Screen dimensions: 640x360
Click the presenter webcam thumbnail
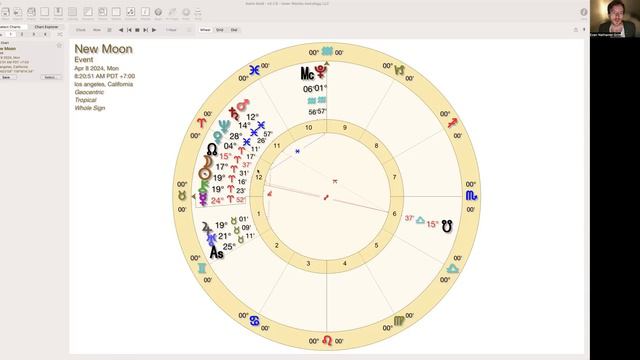(x=615, y=18)
